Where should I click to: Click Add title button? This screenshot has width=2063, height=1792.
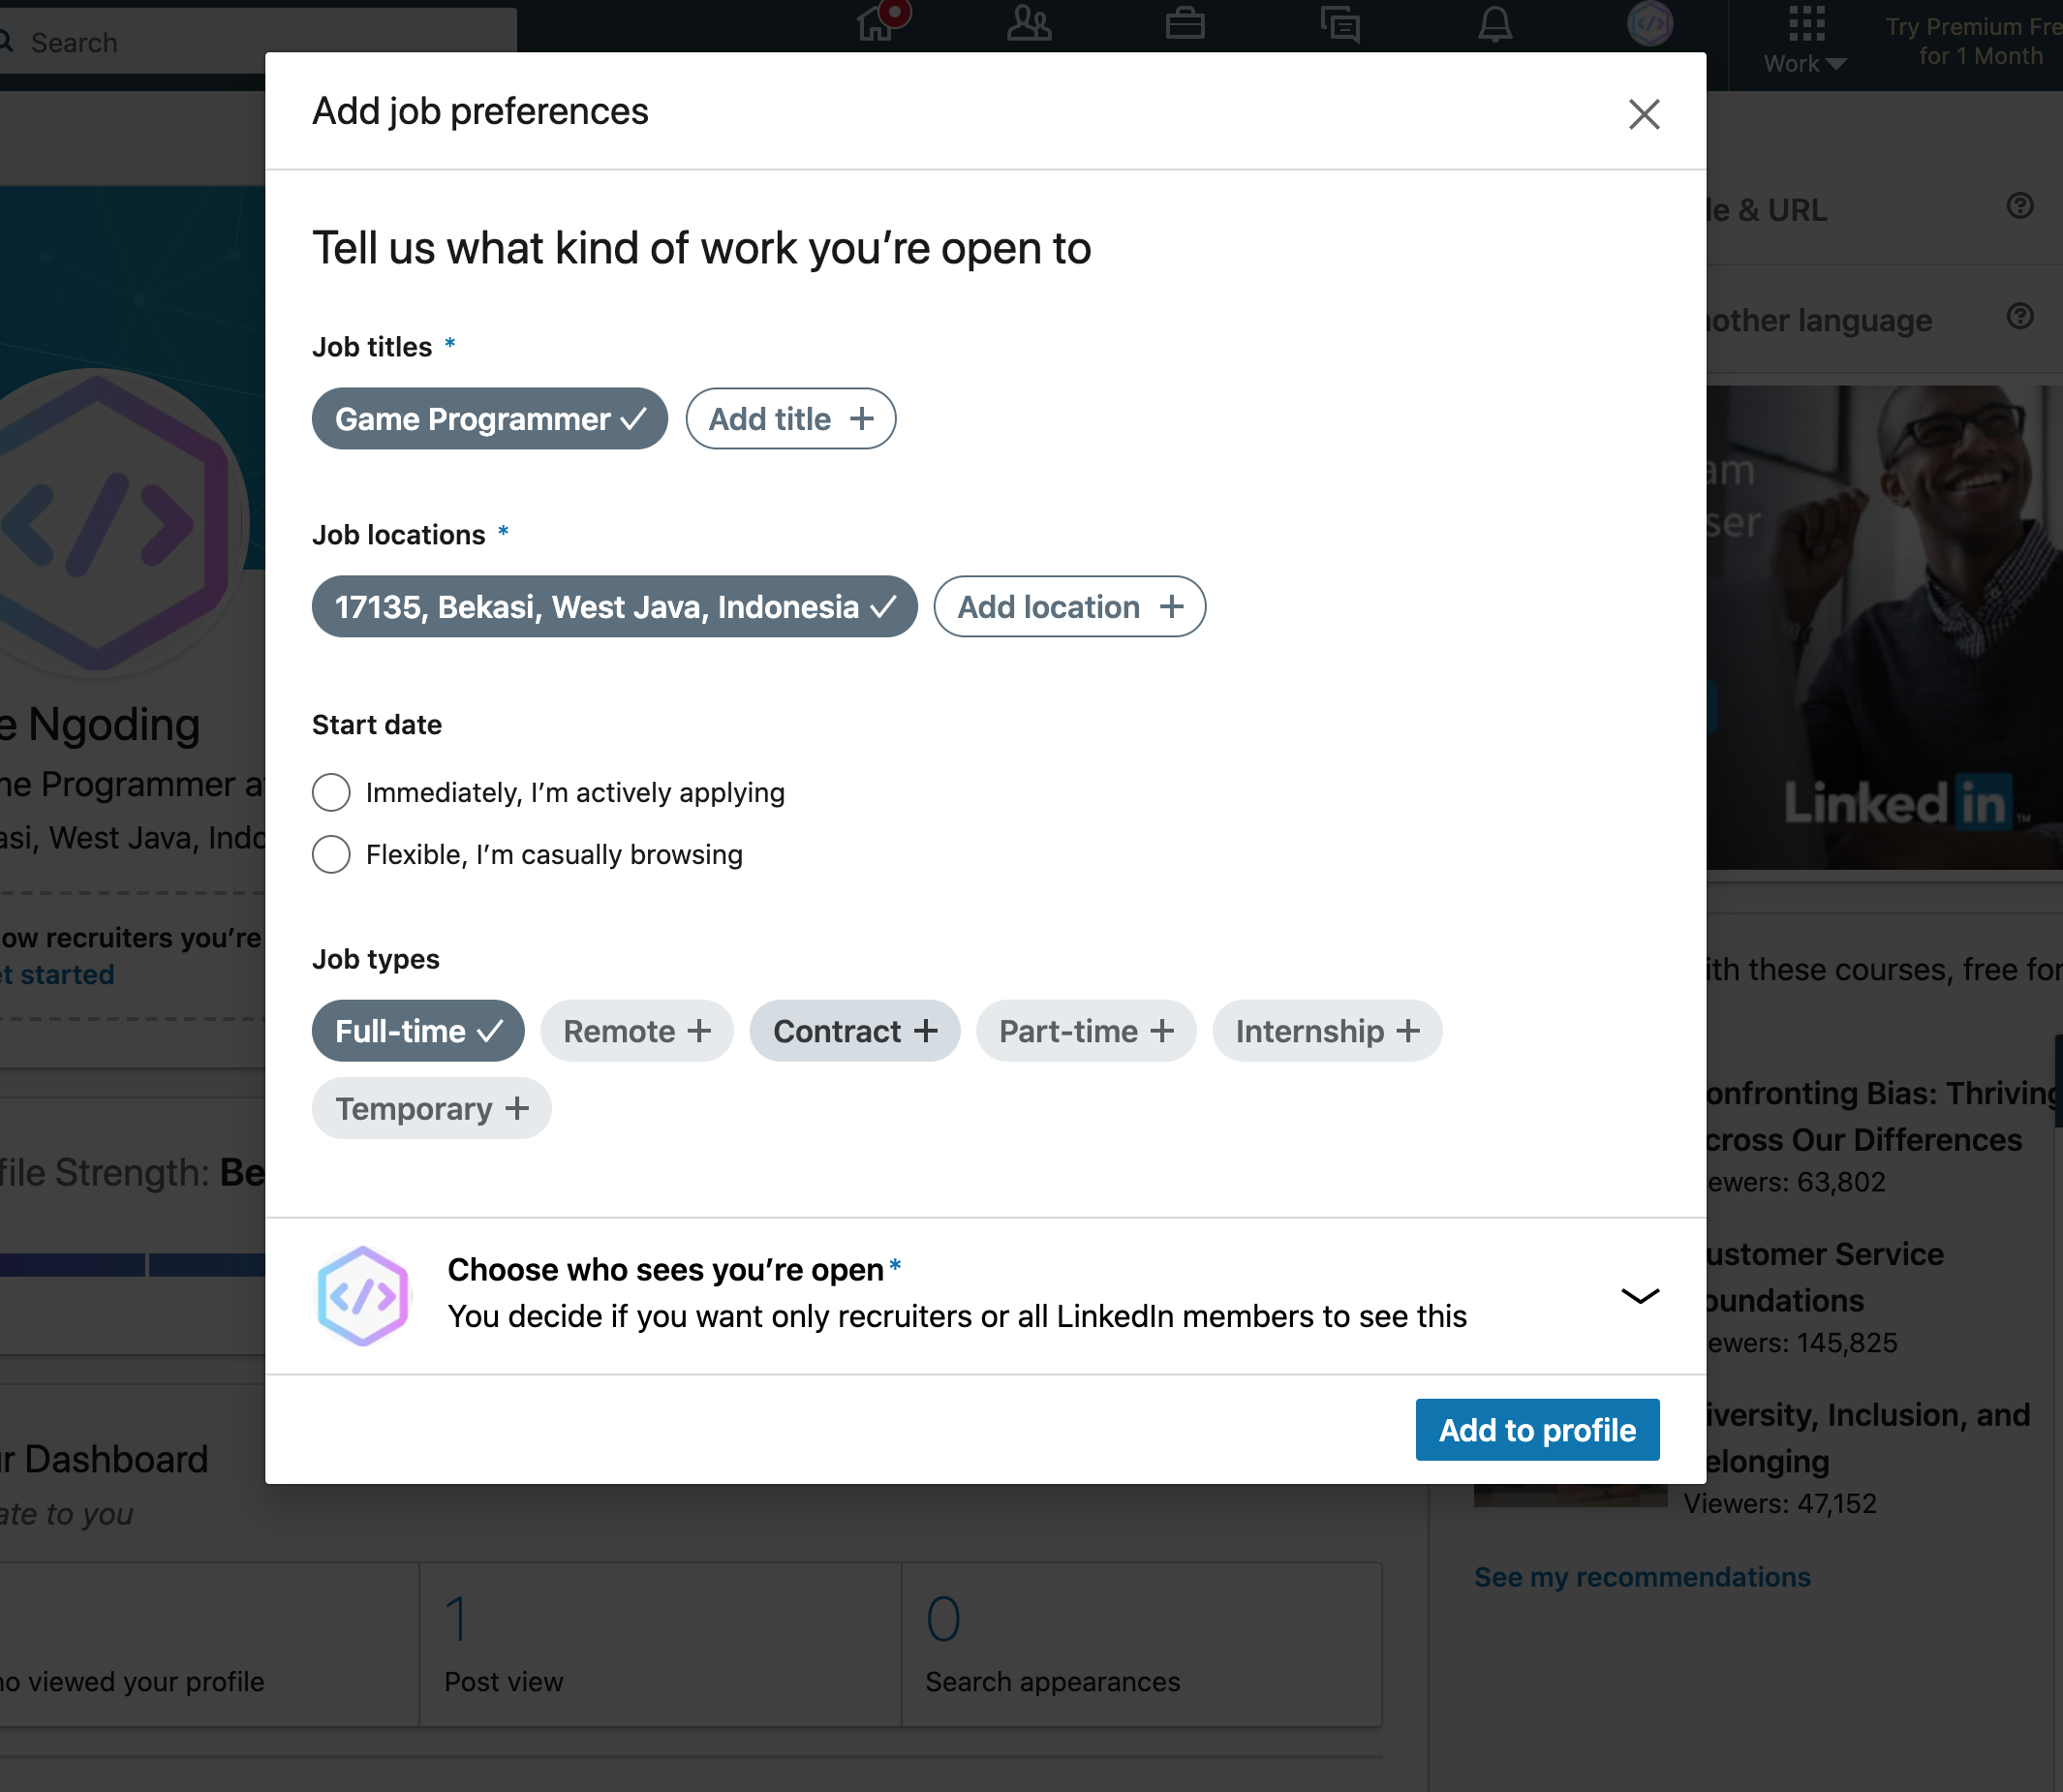click(x=790, y=419)
